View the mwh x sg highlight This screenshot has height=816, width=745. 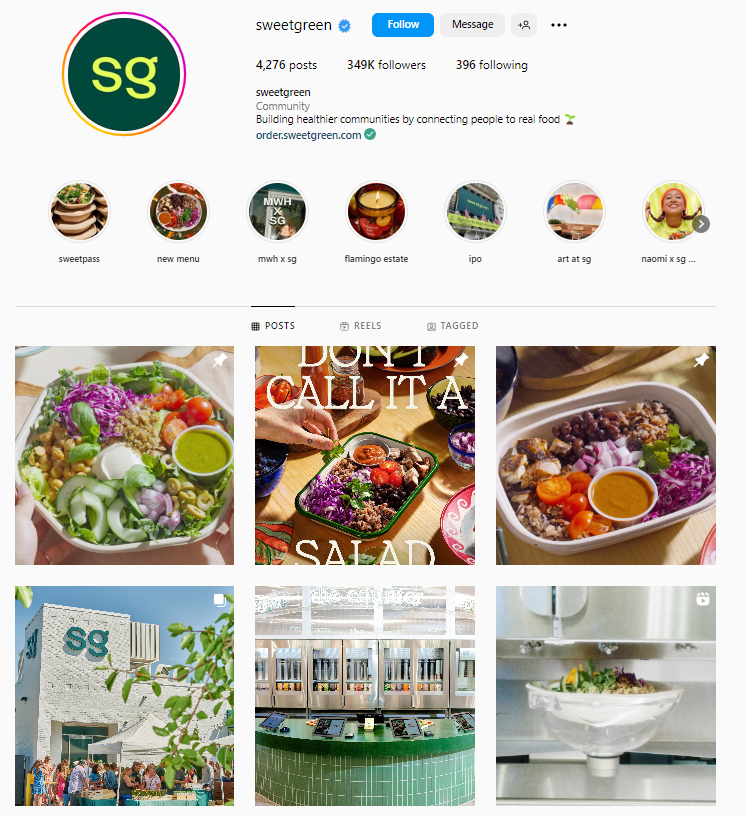pos(277,212)
